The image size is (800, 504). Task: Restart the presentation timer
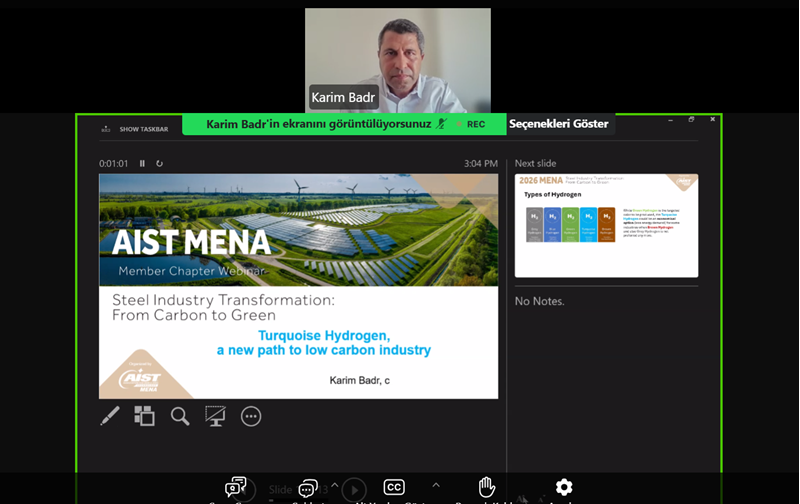[x=159, y=163]
